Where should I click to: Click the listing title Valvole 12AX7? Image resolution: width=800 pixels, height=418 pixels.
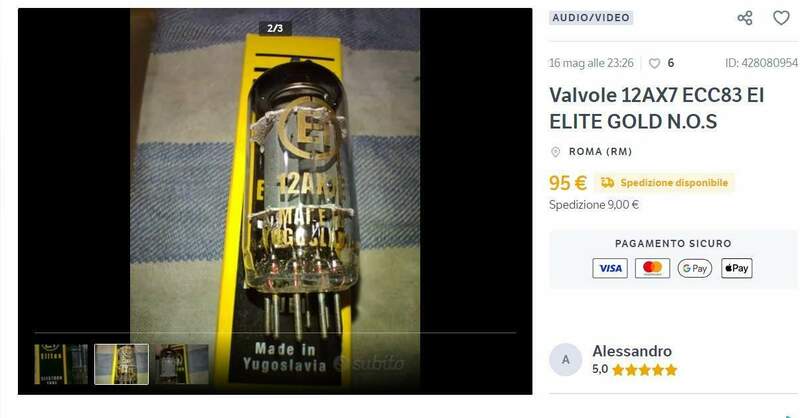coord(656,108)
